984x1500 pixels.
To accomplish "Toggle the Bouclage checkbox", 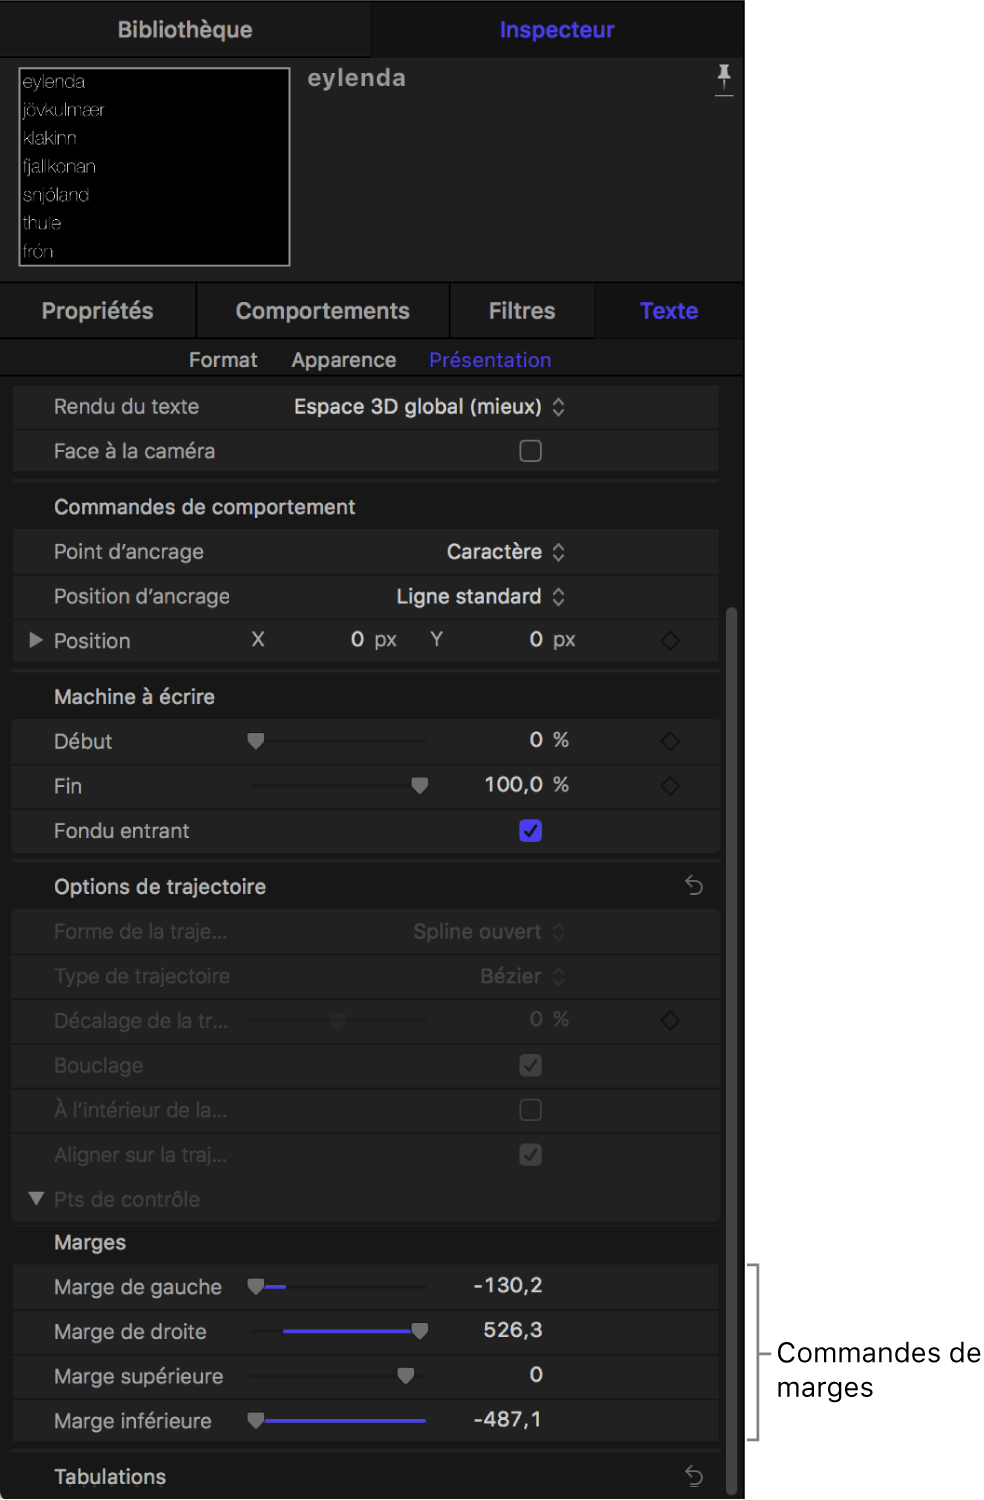I will (x=531, y=1065).
